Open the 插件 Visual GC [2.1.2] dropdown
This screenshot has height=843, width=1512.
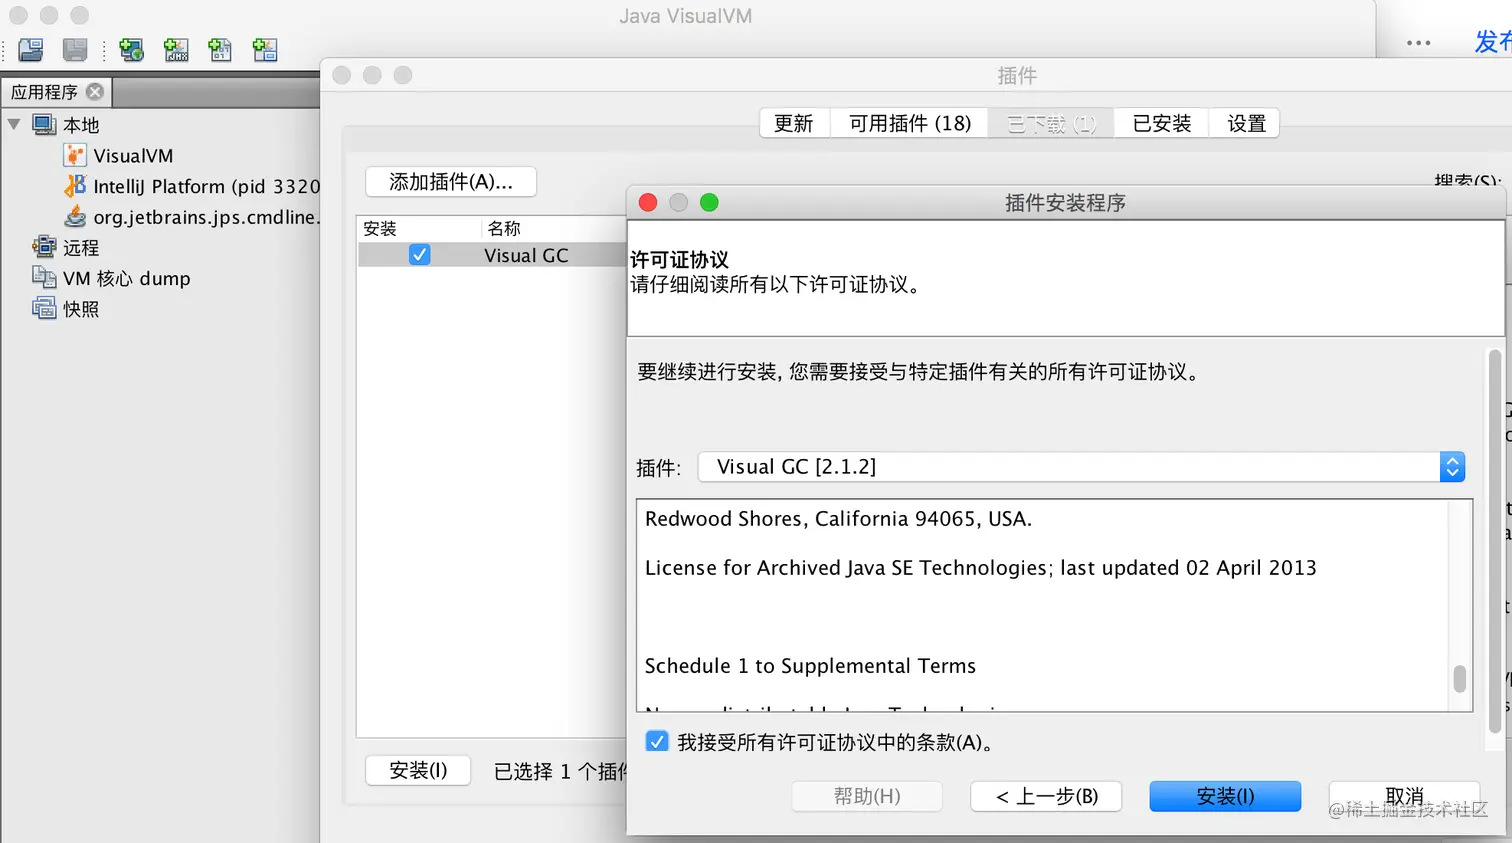(1081, 467)
